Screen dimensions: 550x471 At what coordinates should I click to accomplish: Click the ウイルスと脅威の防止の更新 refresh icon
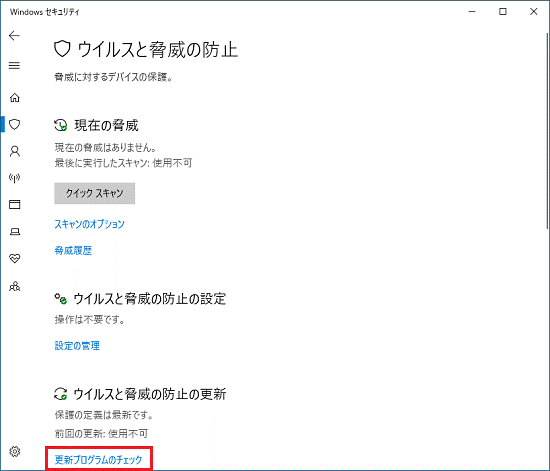click(61, 394)
